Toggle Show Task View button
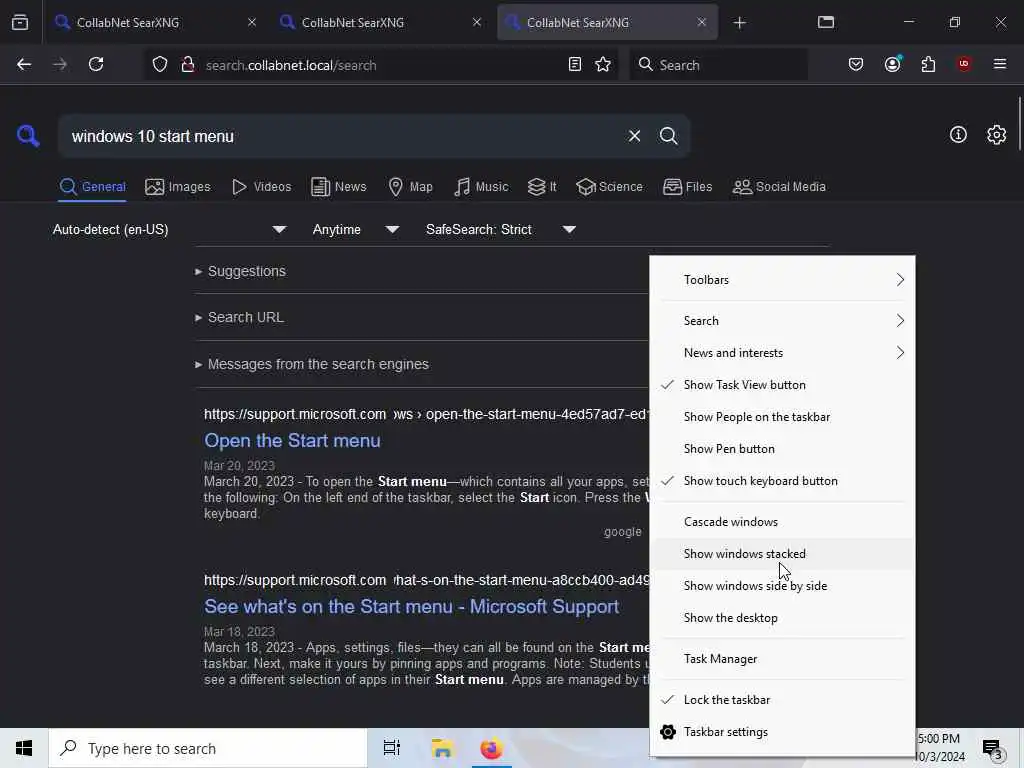The image size is (1024, 768). pos(782,385)
